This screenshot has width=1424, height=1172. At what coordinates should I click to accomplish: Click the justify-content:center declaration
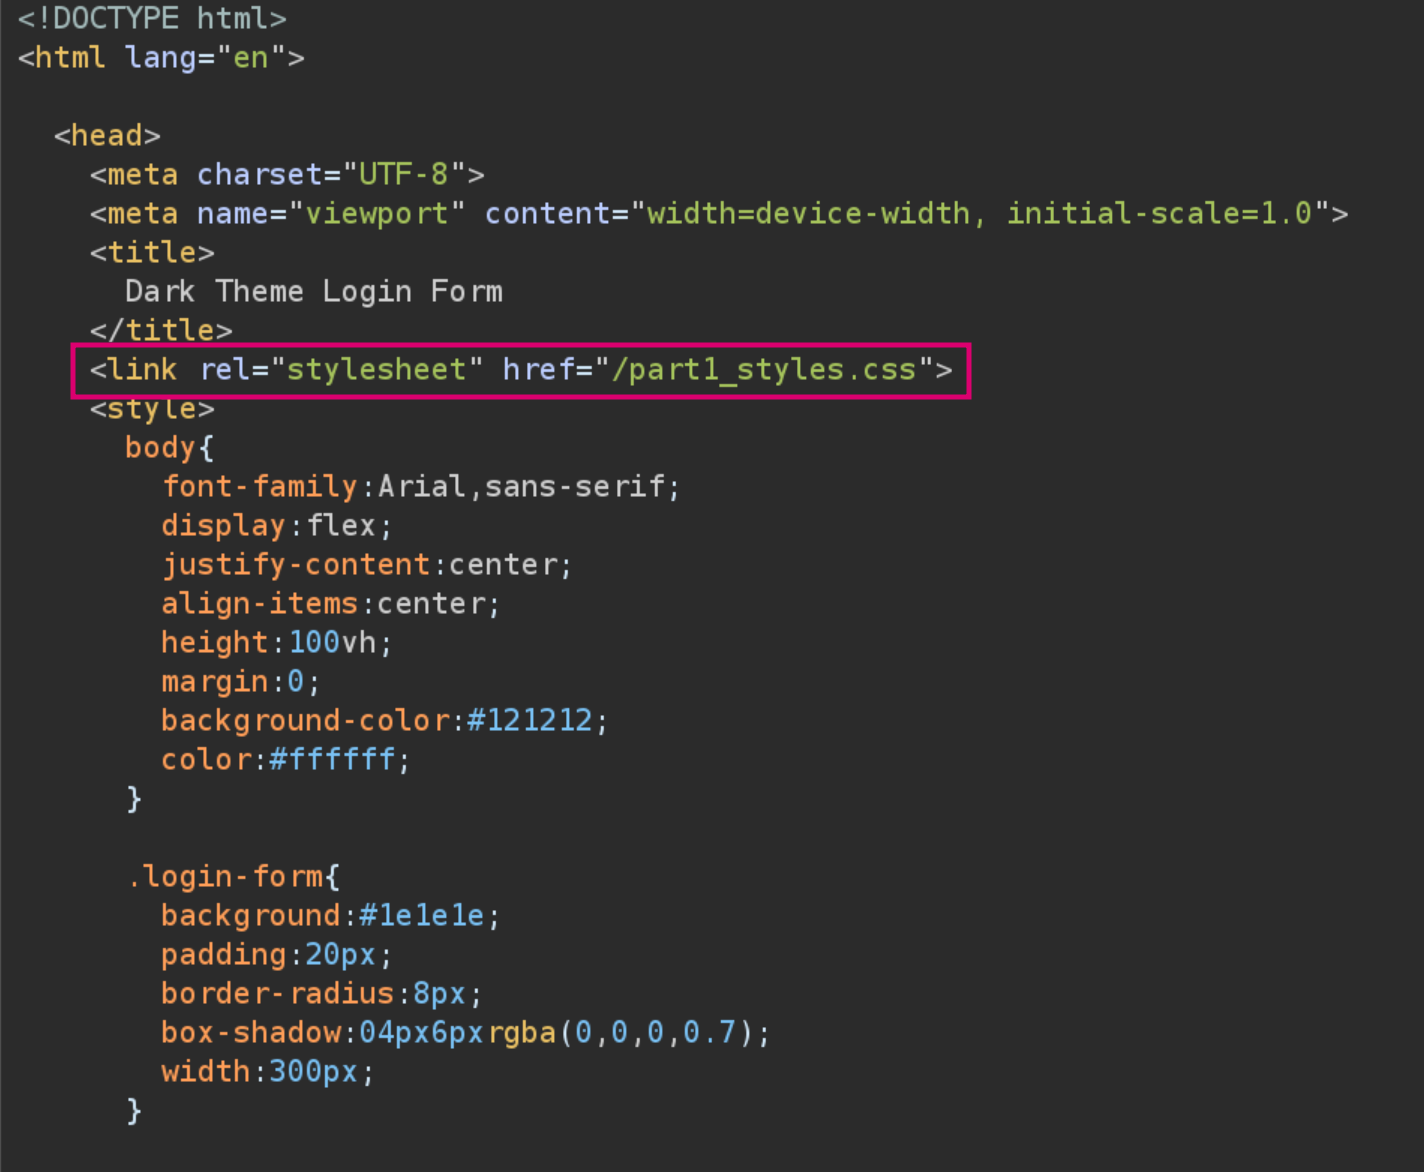367,565
